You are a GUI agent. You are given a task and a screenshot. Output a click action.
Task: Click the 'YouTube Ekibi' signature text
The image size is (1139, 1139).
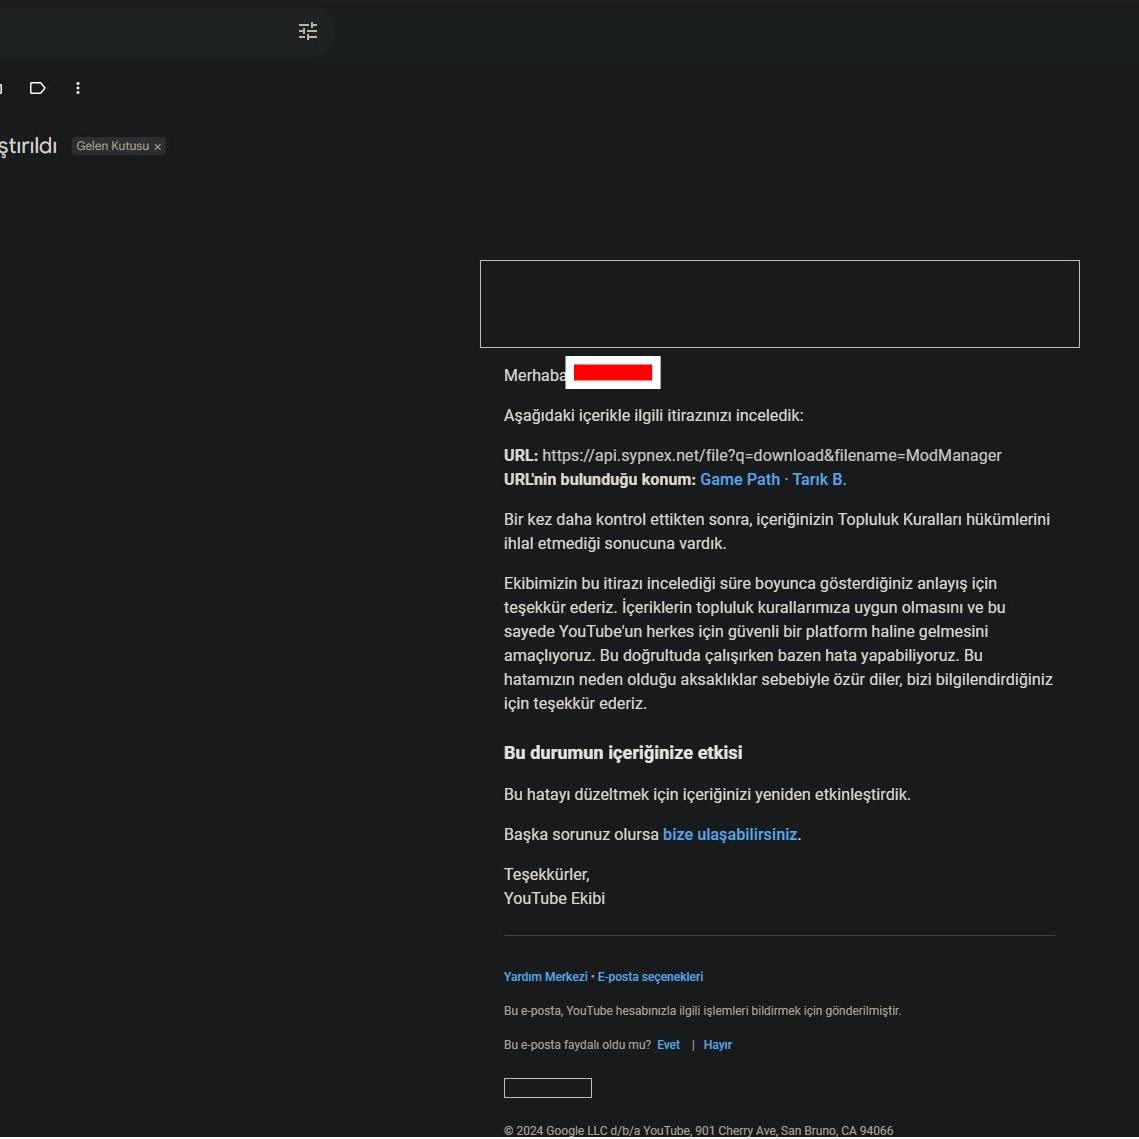click(554, 898)
